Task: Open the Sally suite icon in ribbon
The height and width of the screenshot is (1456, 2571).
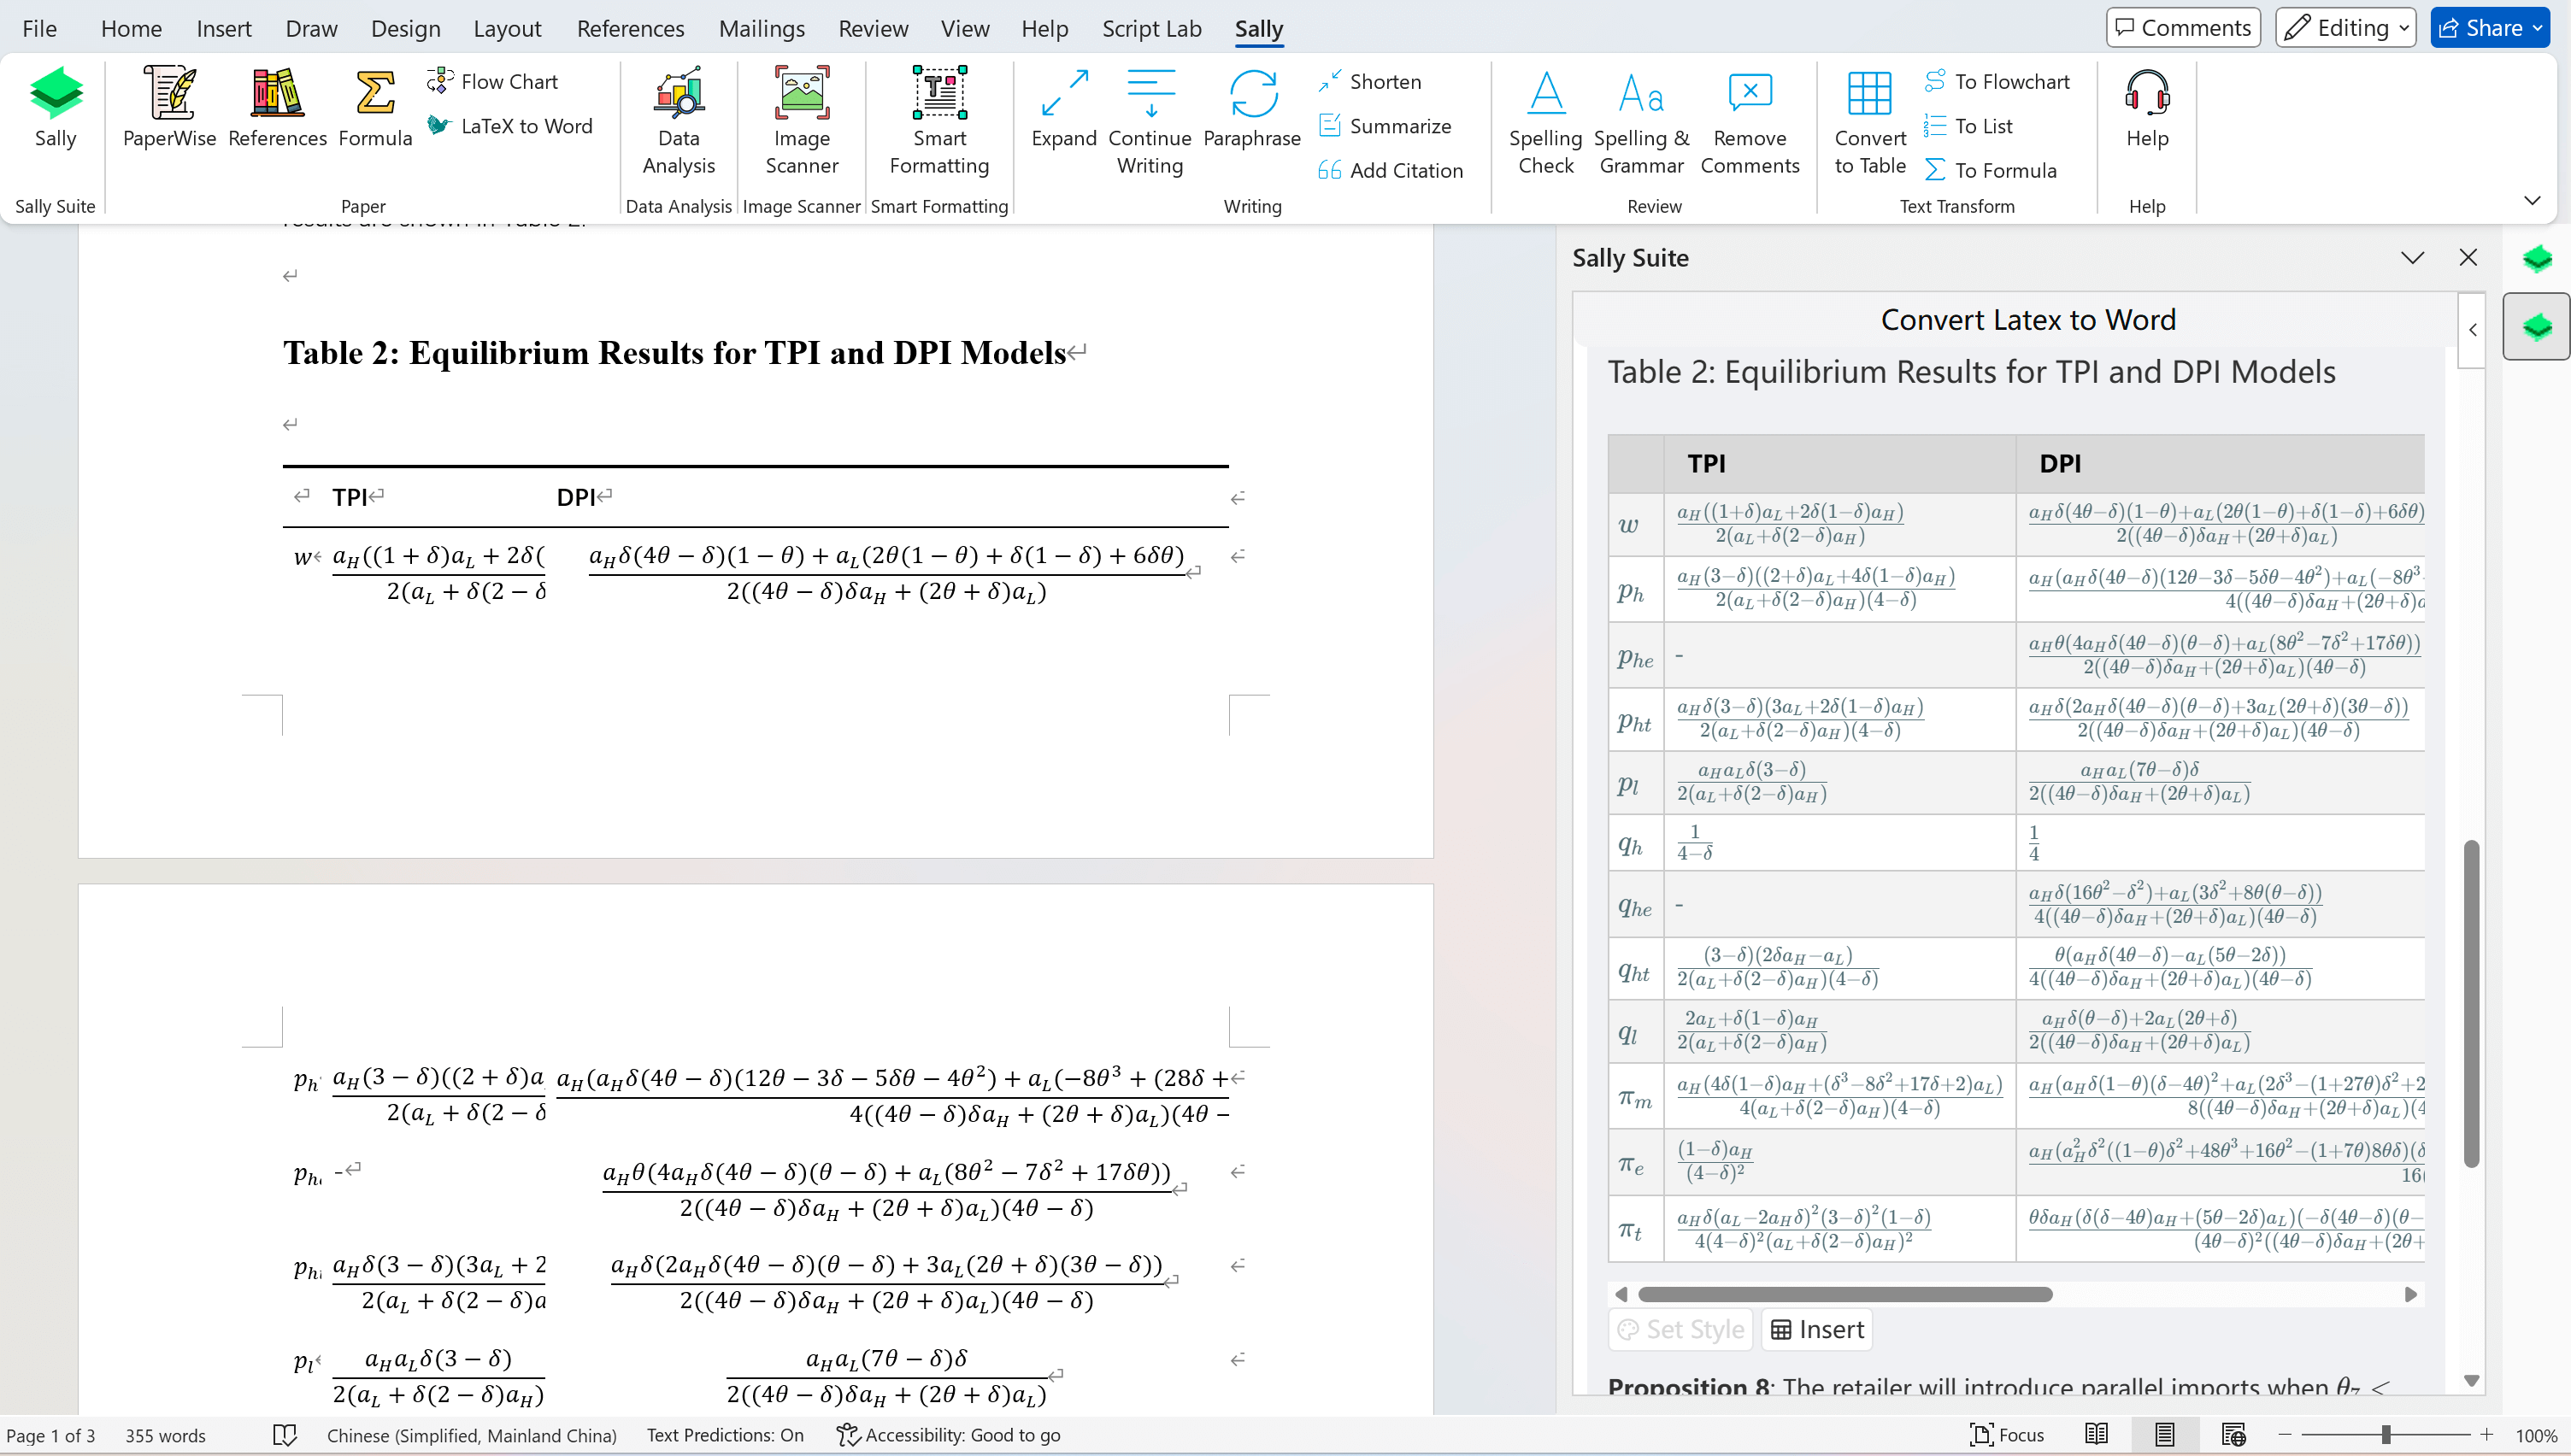Action: tap(55, 108)
